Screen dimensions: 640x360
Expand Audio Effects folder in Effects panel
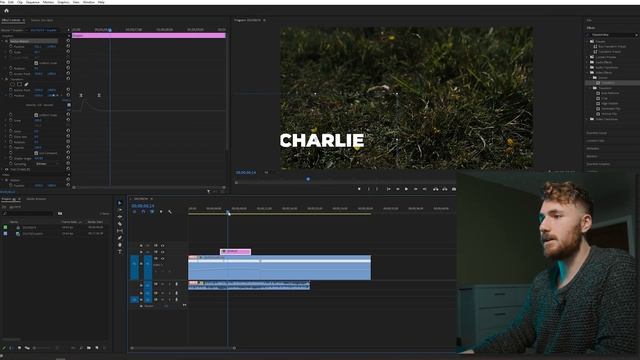[588, 62]
